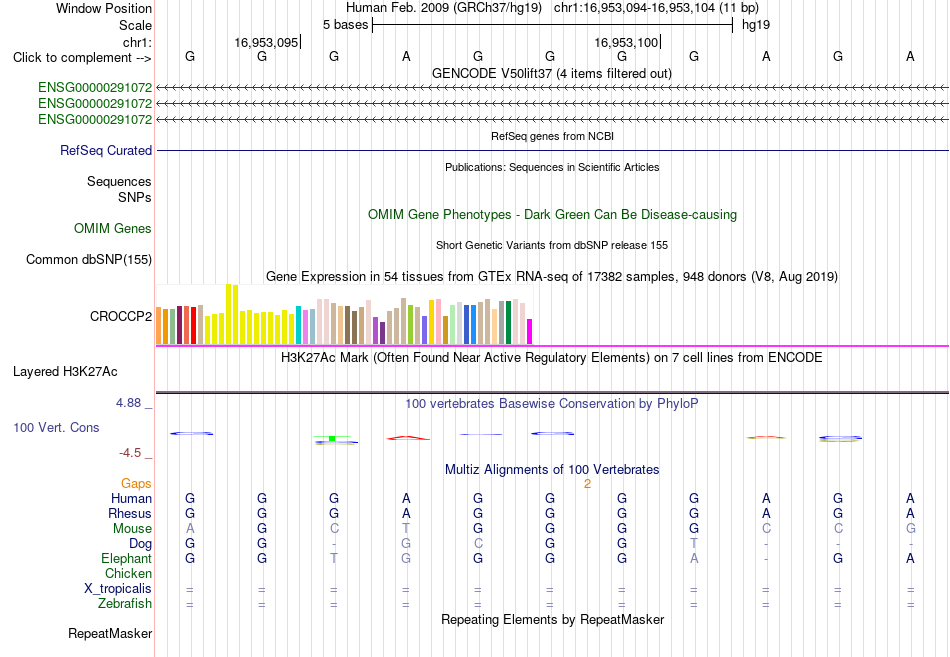Click the Human Feb. 2009 (GRCh37/hg19) header text
This screenshot has height=657, width=950.
point(443,8)
